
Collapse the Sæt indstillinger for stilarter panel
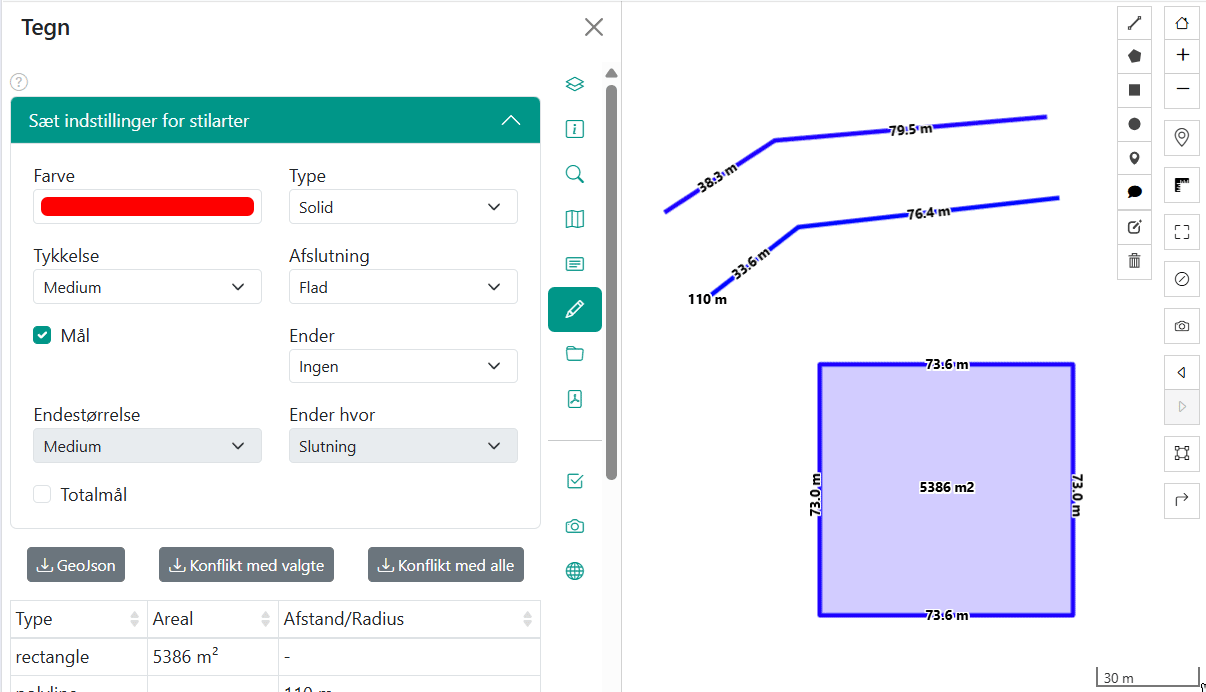tap(510, 121)
